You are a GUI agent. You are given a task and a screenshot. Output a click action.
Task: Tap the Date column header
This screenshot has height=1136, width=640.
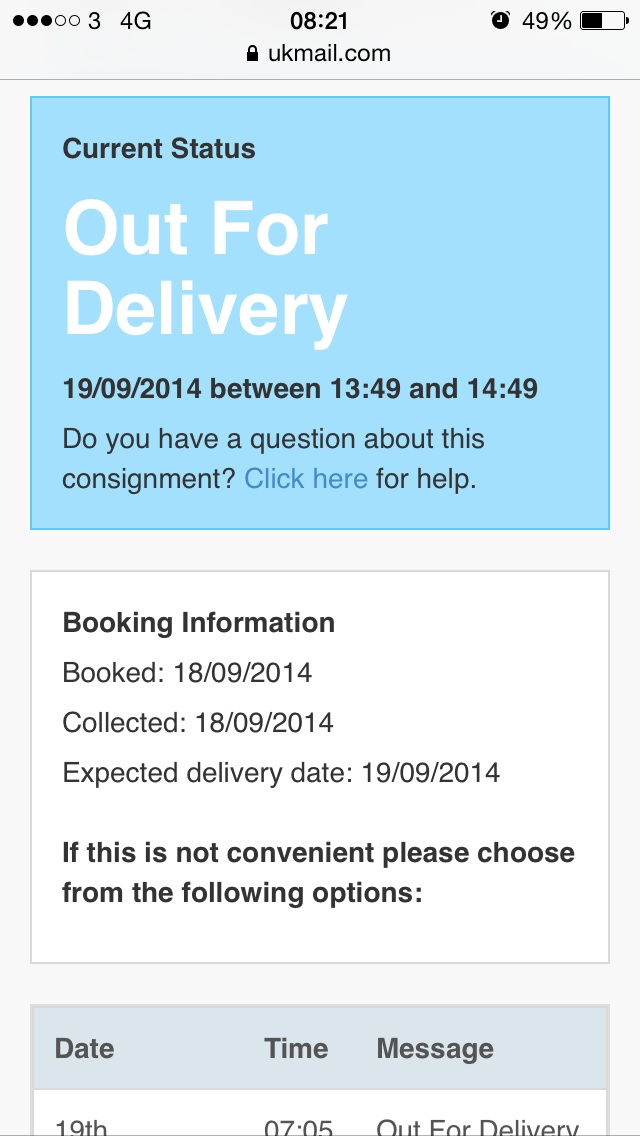point(84,1048)
